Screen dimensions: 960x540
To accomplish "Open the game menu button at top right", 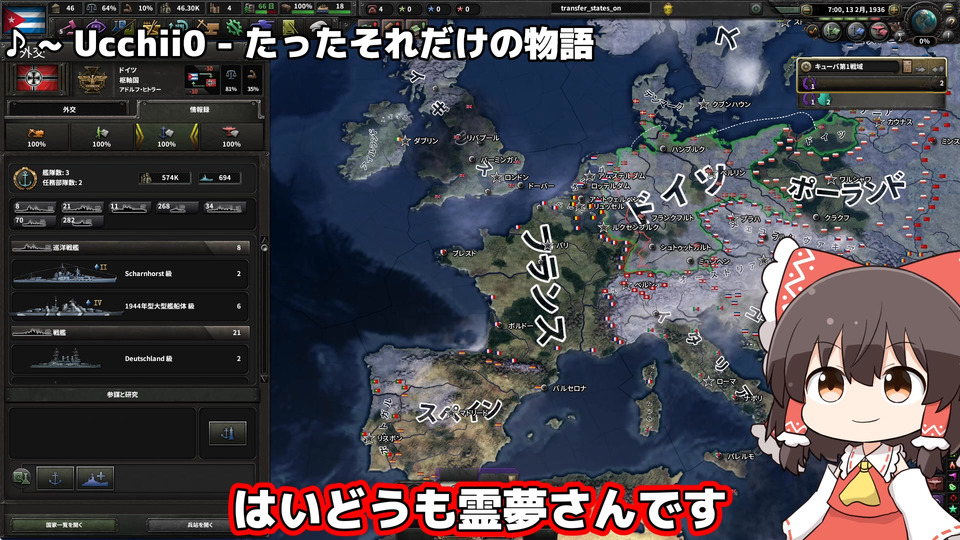I will coord(951,9).
